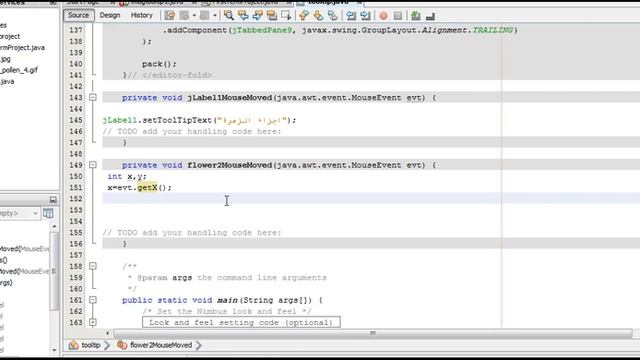The image size is (640, 360).
Task: Click the Shift Line Right icon
Action: tap(365, 16)
